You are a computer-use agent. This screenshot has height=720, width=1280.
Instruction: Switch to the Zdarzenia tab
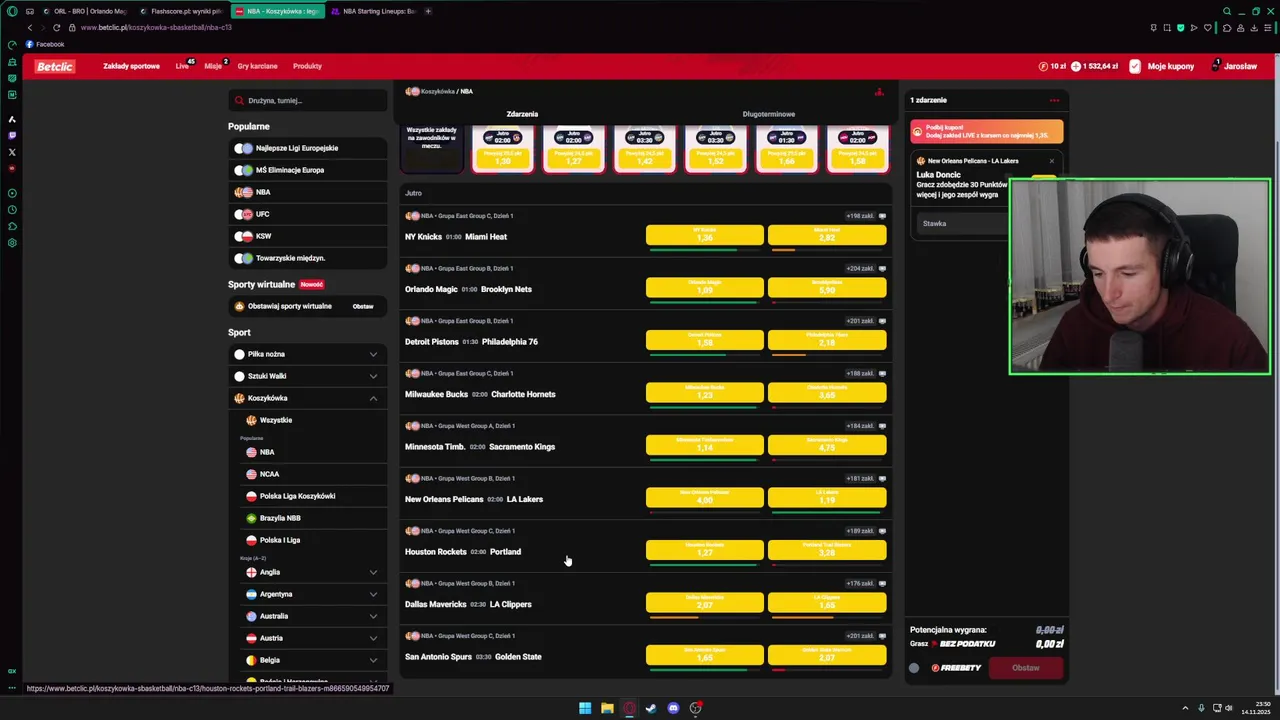(x=522, y=114)
